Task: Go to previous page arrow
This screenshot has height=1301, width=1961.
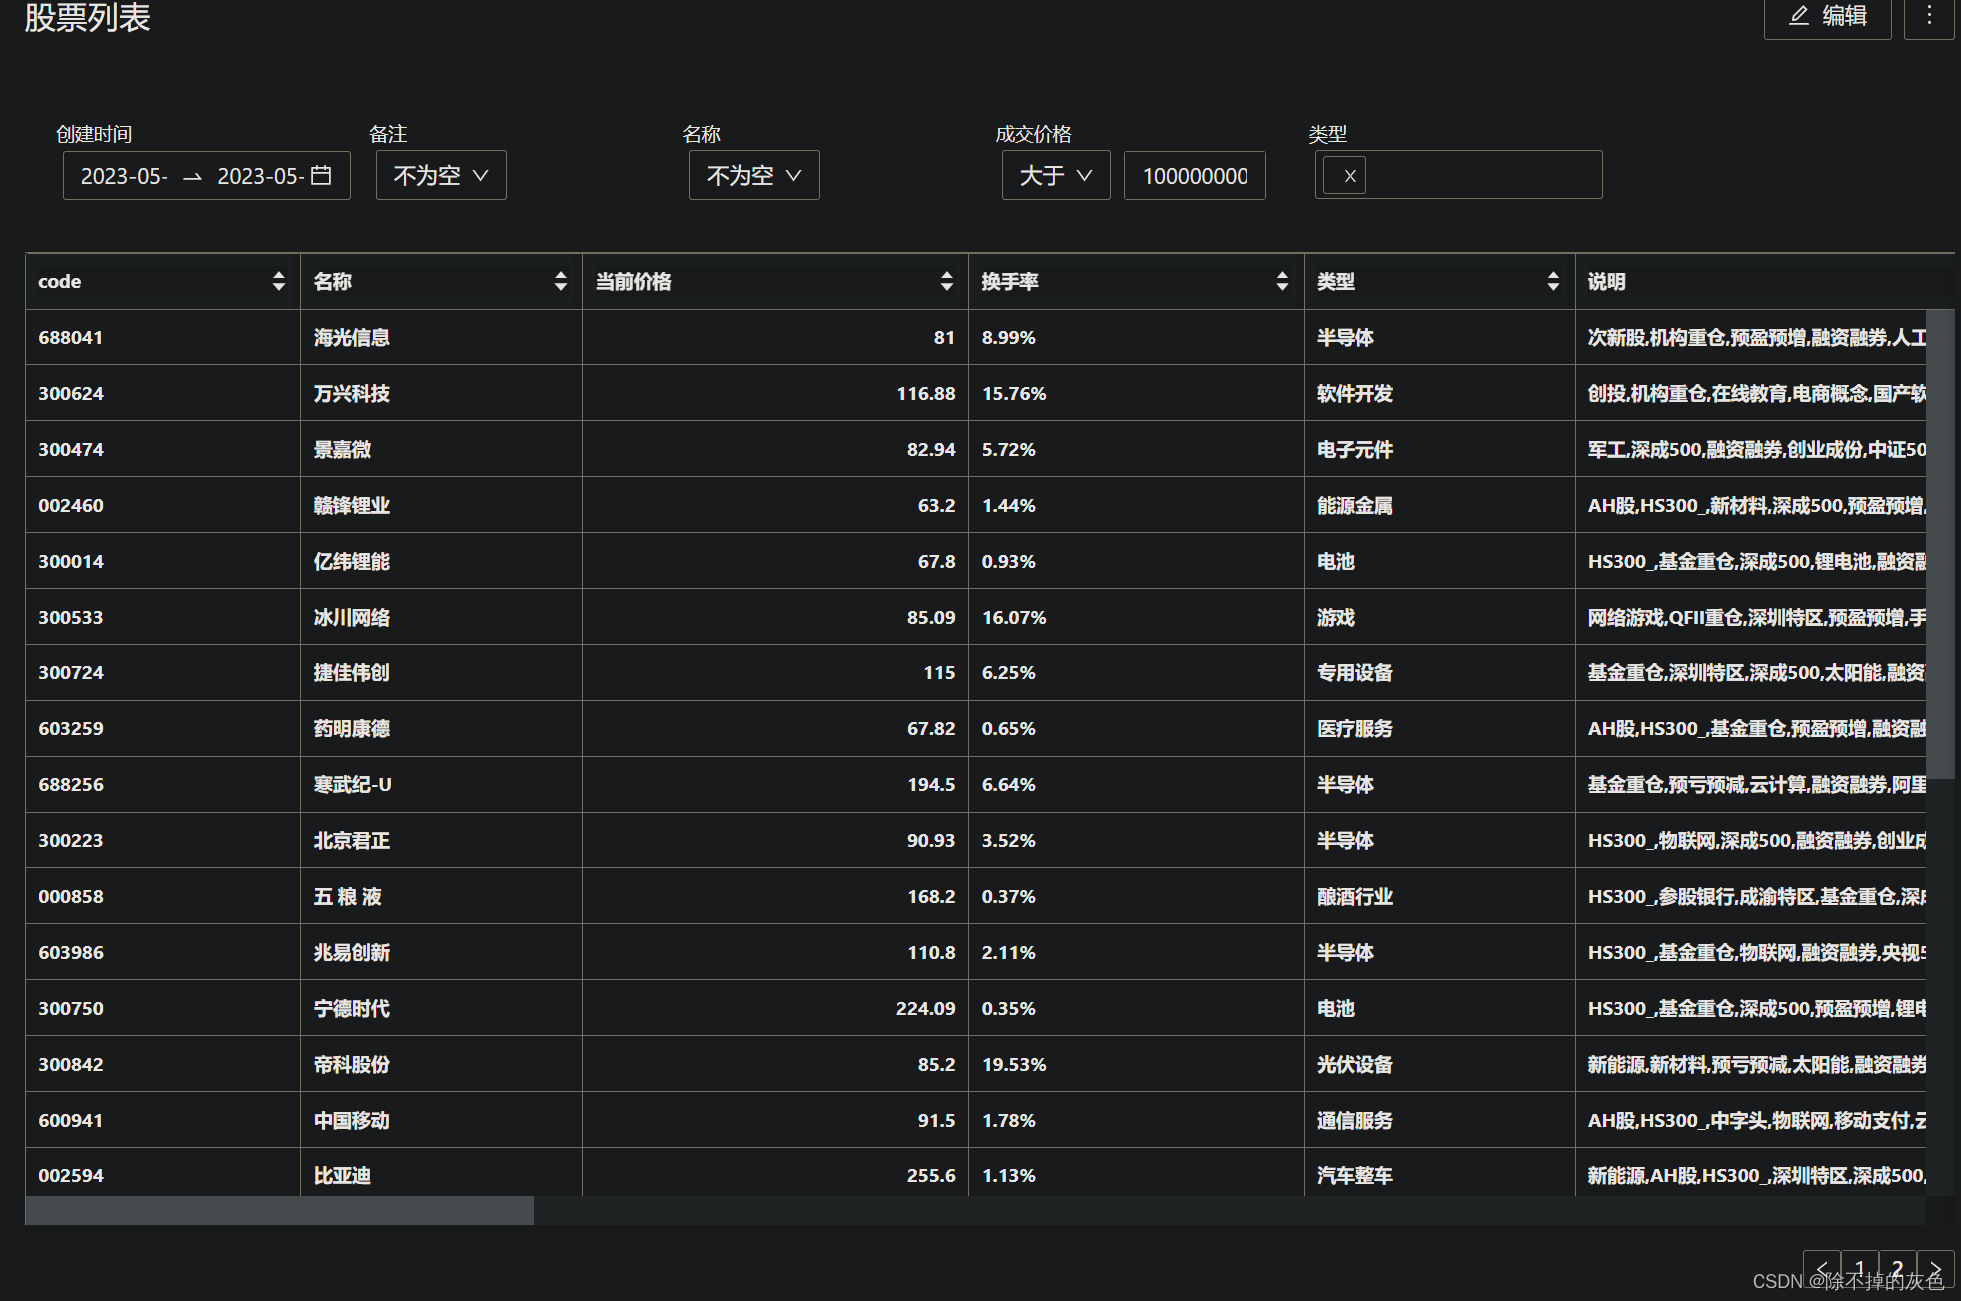Action: [1821, 1267]
